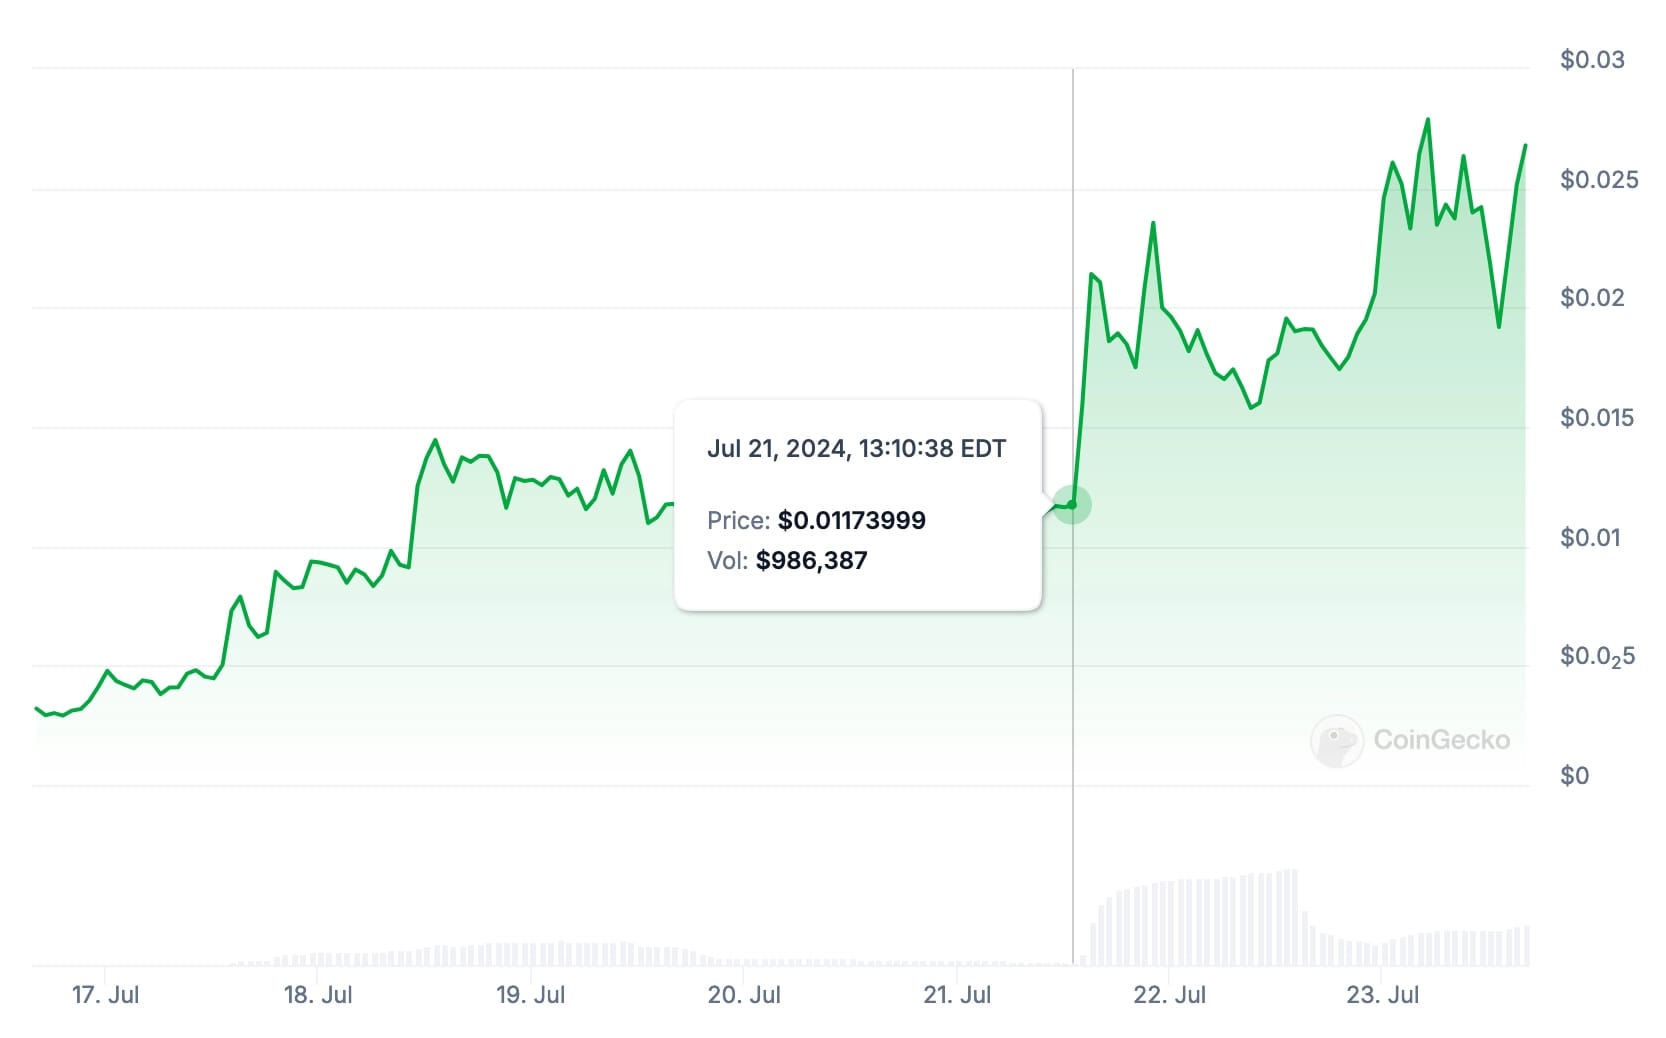
Task: Click the highlighted green data point marker
Action: point(1072,505)
